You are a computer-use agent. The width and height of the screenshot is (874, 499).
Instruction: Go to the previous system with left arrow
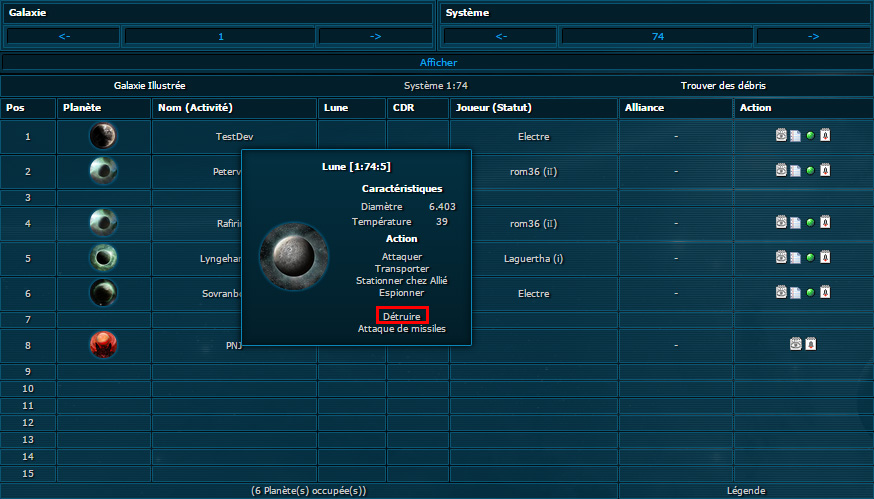coord(501,36)
